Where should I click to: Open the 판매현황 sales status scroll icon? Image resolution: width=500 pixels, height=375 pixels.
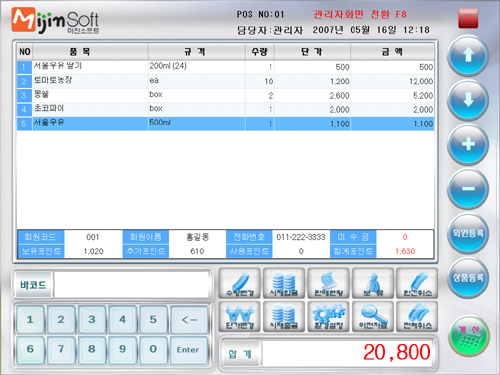click(328, 283)
